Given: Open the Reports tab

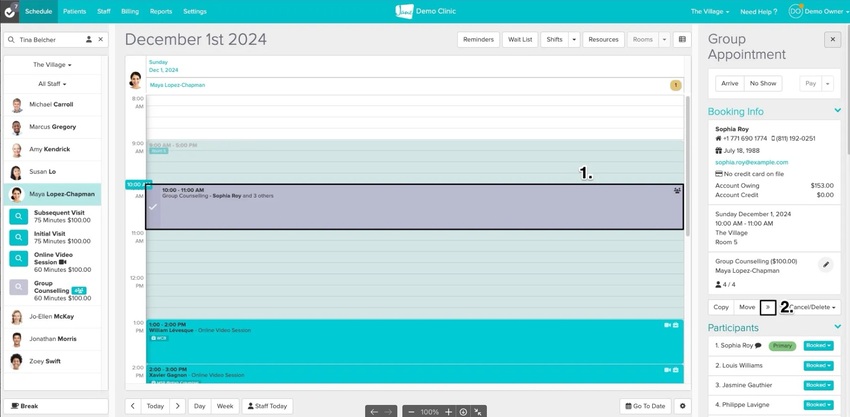Looking at the screenshot, I should click(x=161, y=11).
